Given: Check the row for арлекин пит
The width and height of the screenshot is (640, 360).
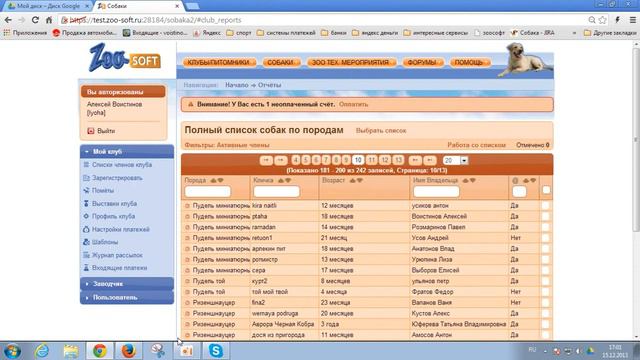Looking at the screenshot, I should 546,249.
